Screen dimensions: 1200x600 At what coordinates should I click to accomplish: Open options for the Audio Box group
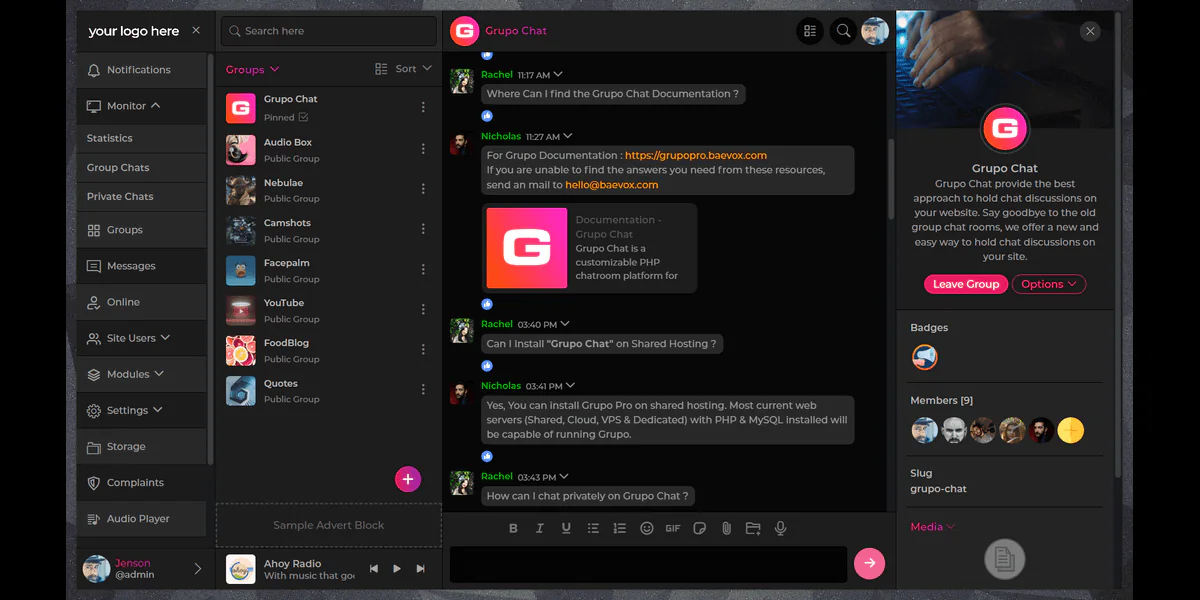coord(423,148)
